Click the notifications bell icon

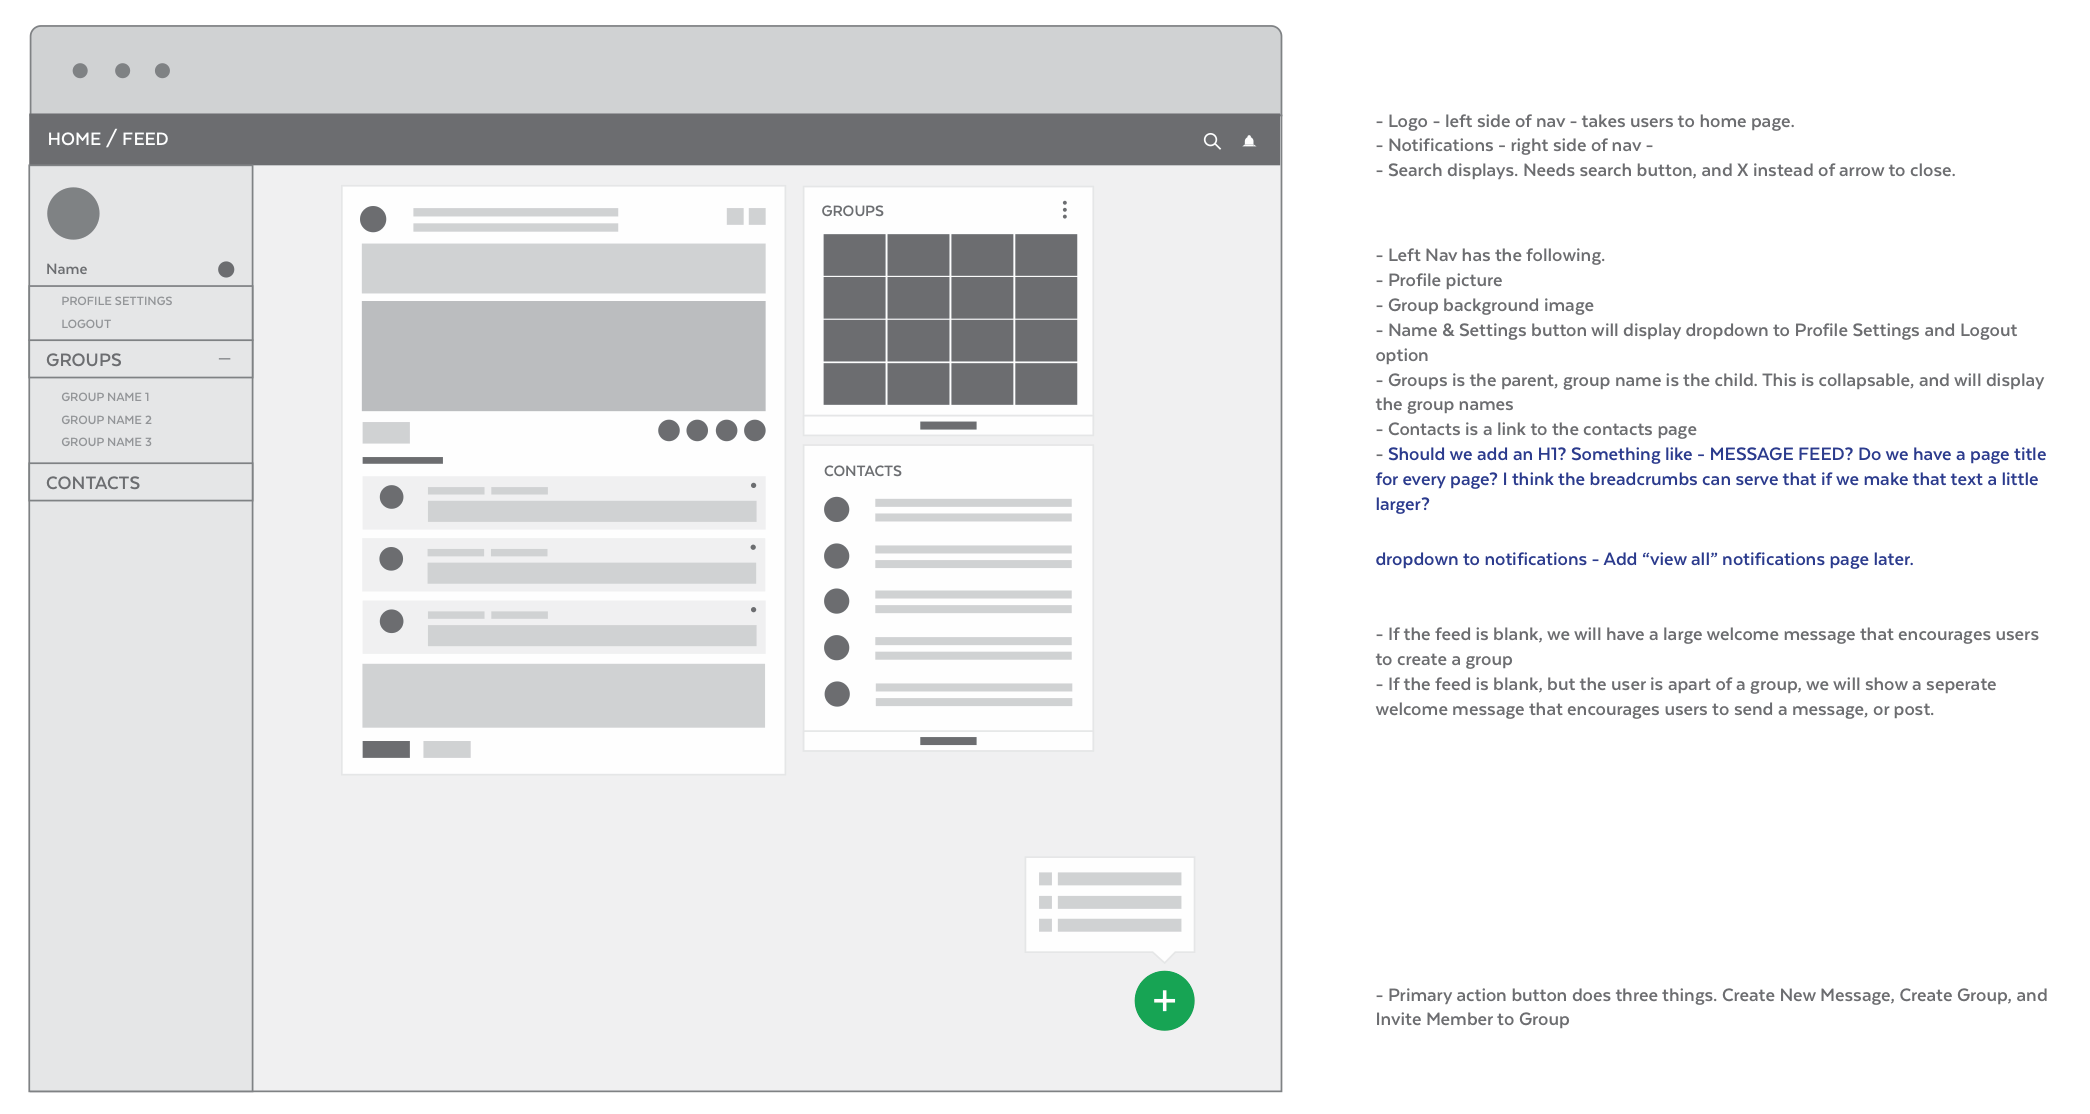(x=1251, y=138)
